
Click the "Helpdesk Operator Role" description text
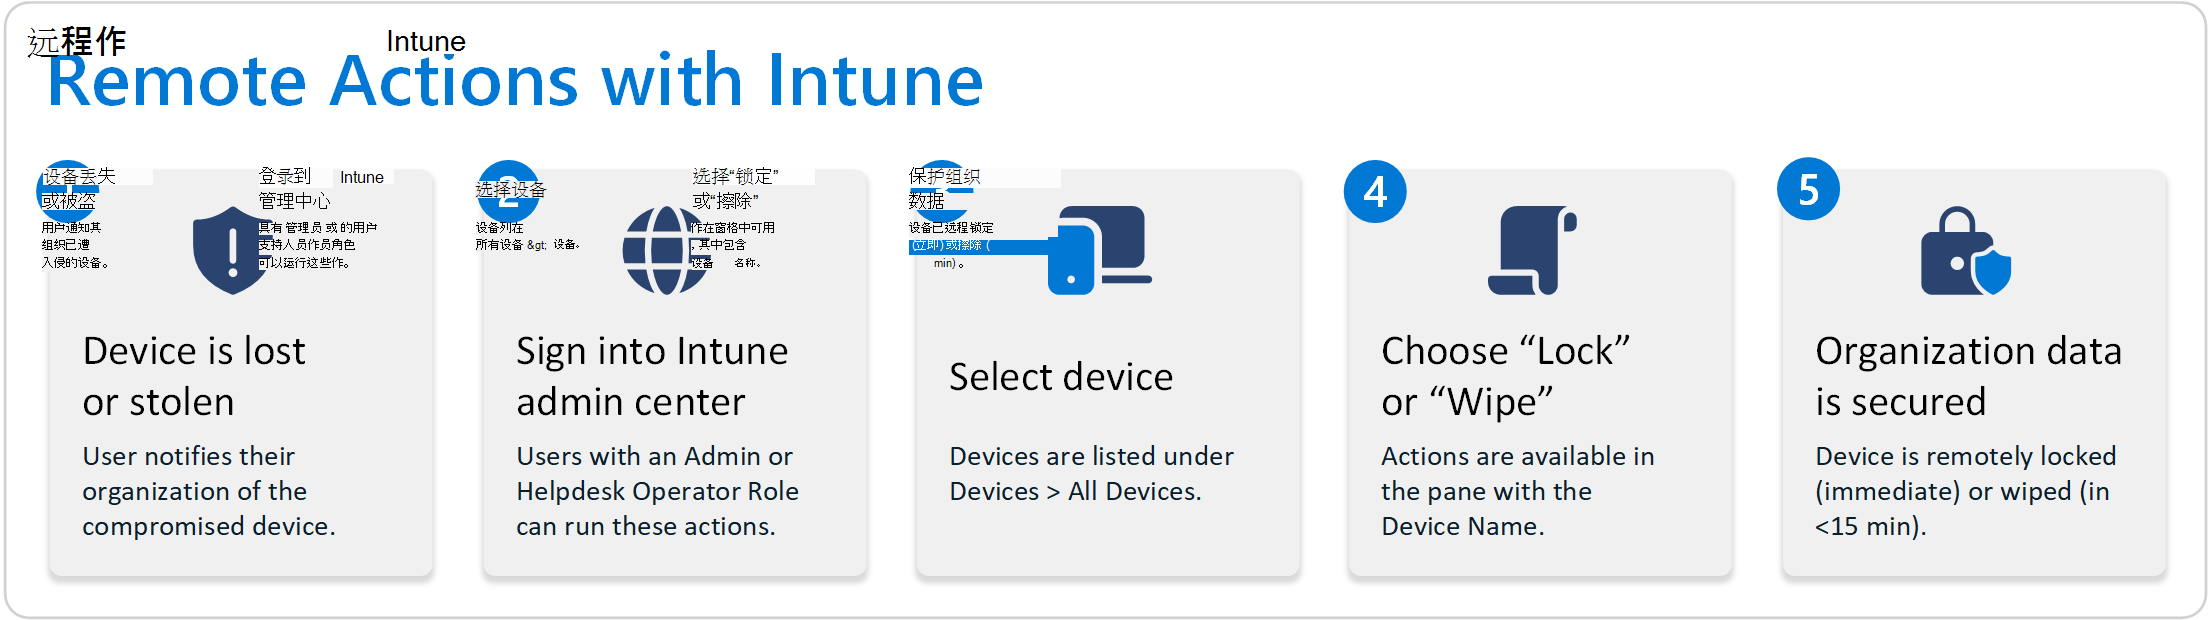pyautogui.click(x=657, y=491)
